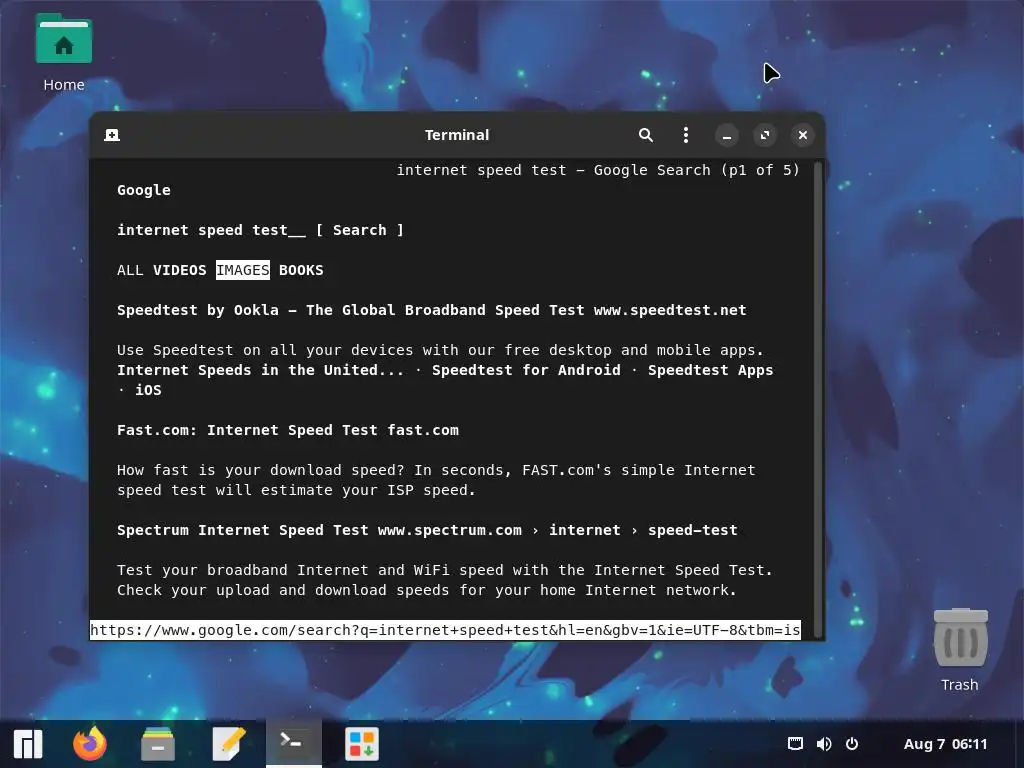Open the Speedtest Apps link
The width and height of the screenshot is (1024, 768).
(x=711, y=370)
